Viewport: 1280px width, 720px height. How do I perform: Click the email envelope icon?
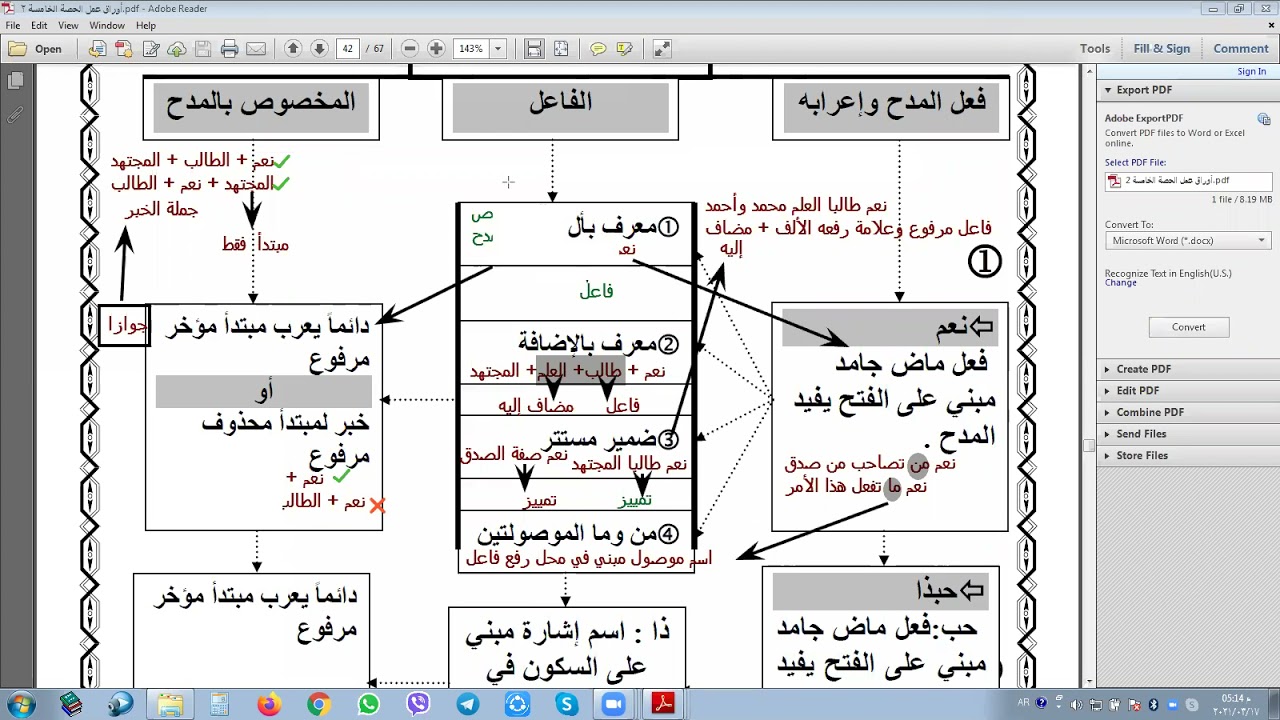coord(256,48)
